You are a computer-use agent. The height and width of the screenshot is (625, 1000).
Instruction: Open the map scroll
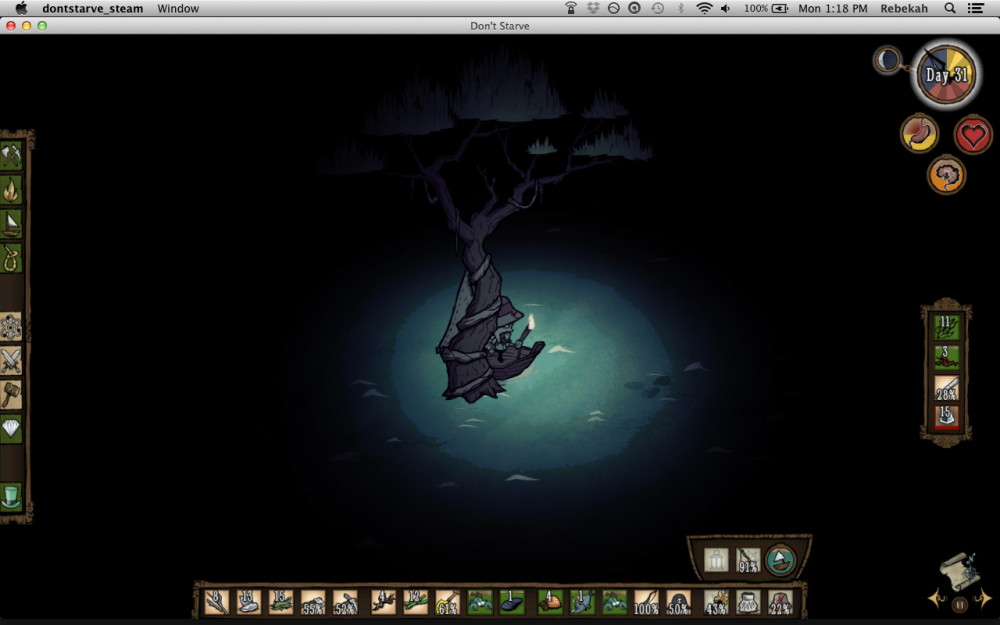point(958,574)
